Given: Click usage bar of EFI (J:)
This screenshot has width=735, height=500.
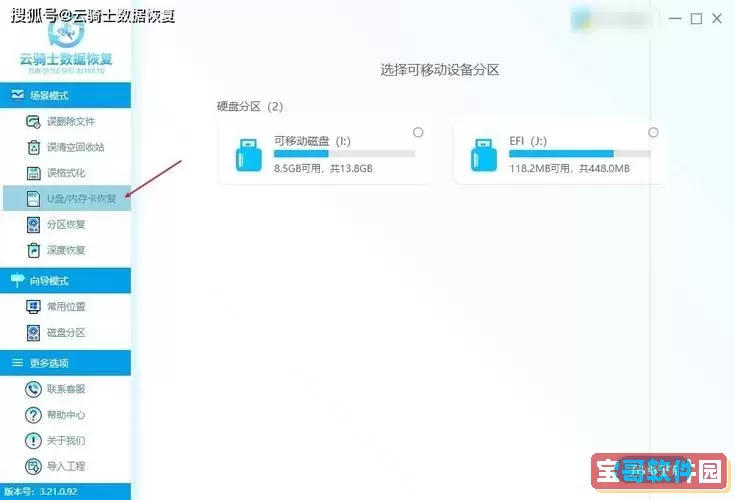Looking at the screenshot, I should (580, 154).
